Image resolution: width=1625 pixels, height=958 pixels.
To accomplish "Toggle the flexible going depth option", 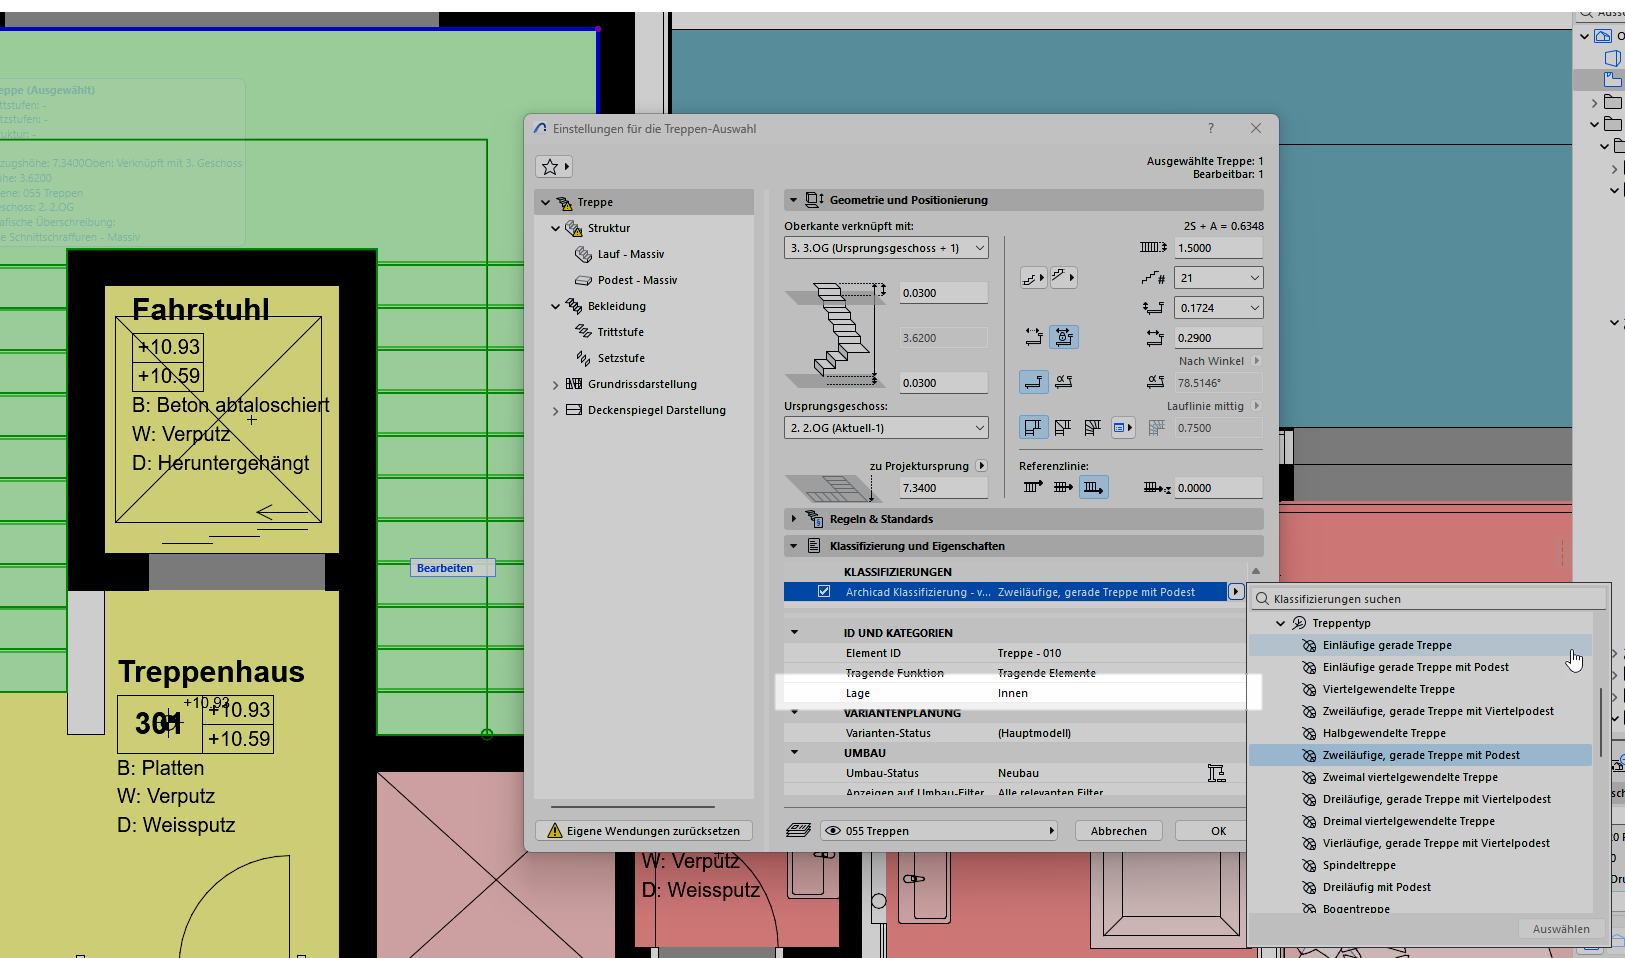I will pyautogui.click(x=1033, y=338).
